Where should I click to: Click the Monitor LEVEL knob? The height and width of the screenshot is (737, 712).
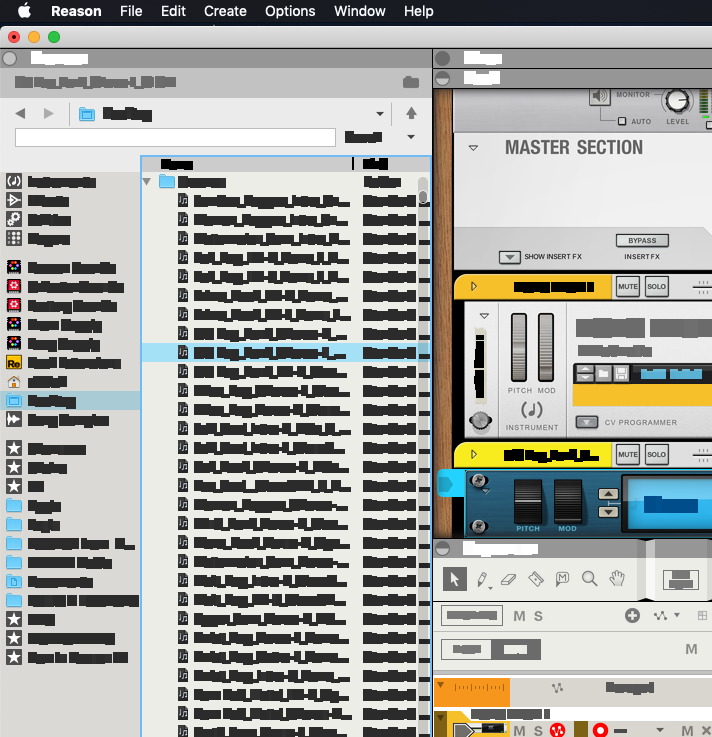coord(677,101)
